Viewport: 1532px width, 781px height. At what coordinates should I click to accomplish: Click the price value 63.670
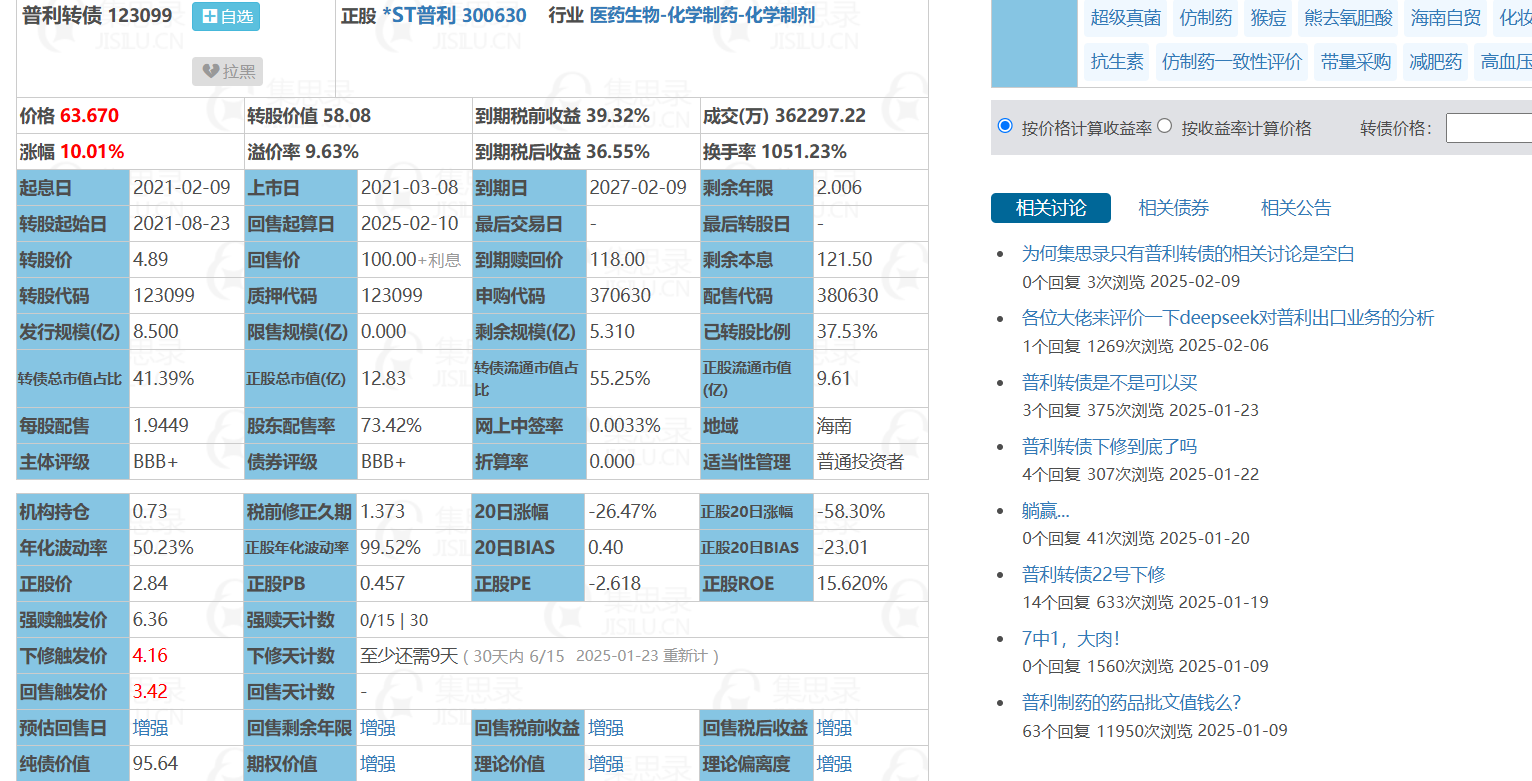[x=90, y=116]
